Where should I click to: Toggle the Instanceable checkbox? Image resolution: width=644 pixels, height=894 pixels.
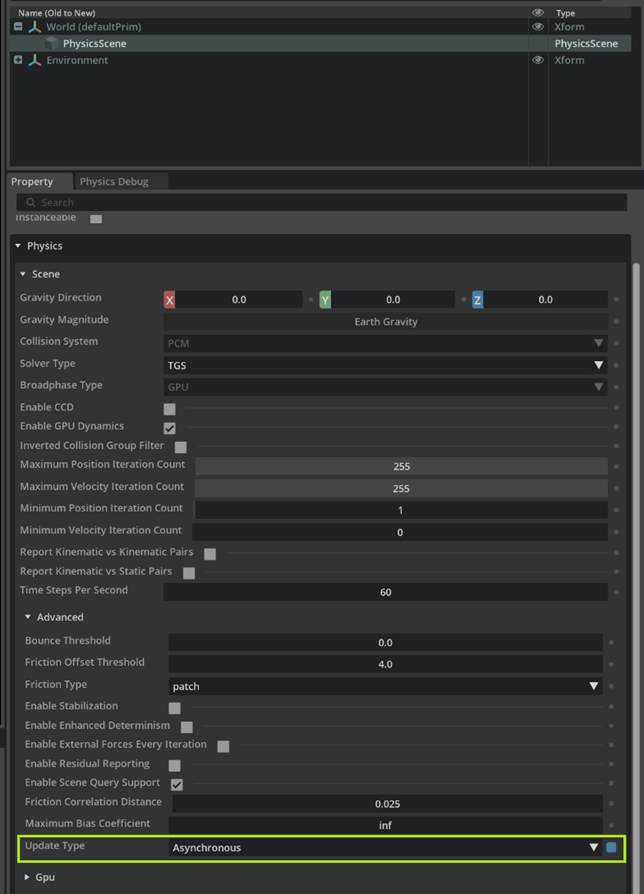click(x=96, y=218)
